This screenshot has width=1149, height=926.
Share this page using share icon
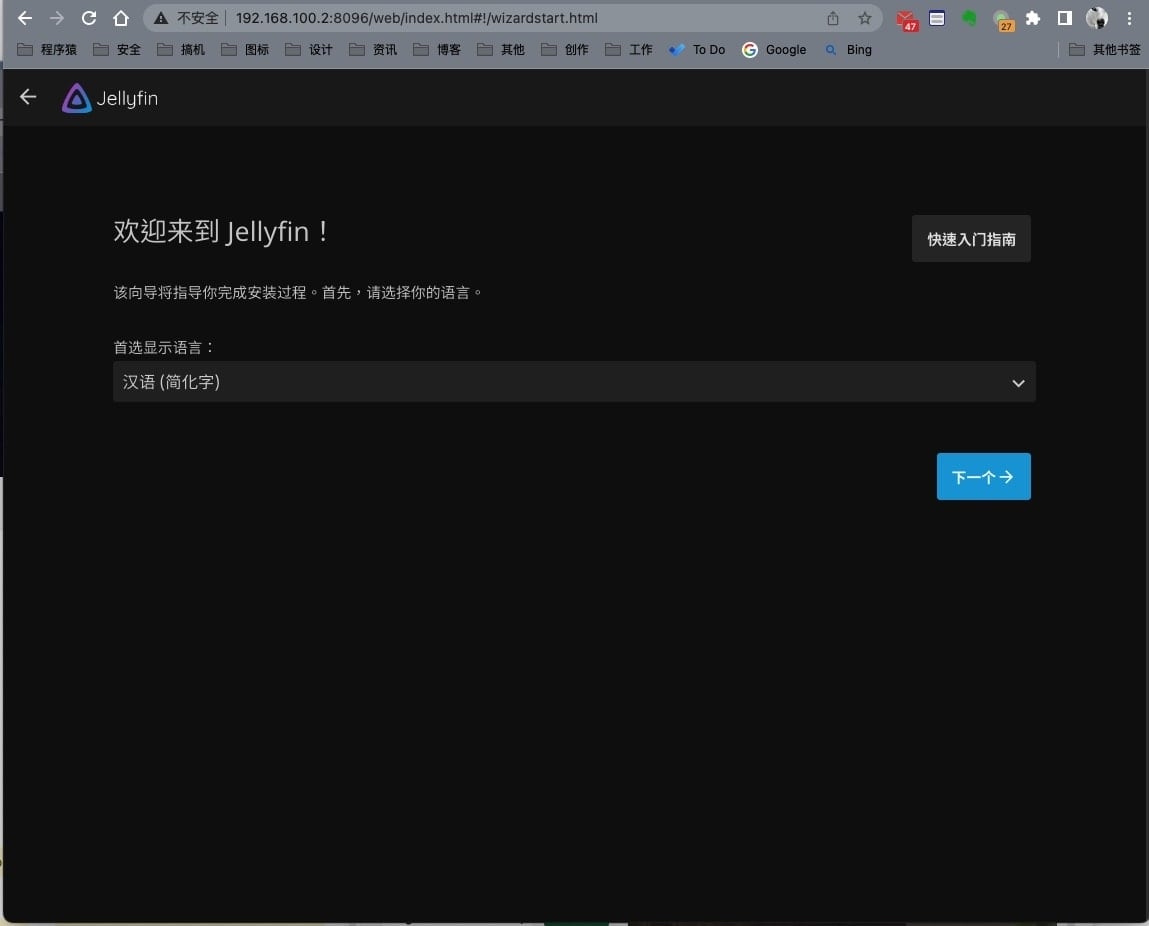832,18
